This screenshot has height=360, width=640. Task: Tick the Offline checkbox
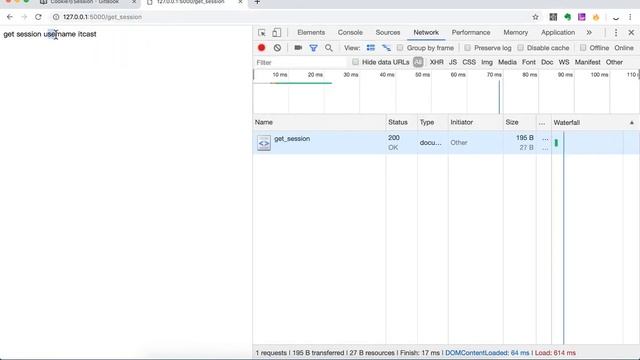[x=583, y=48]
